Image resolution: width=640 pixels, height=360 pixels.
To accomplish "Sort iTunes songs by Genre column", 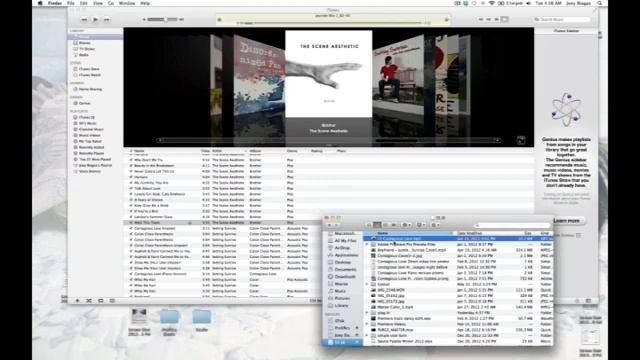I will [x=292, y=151].
